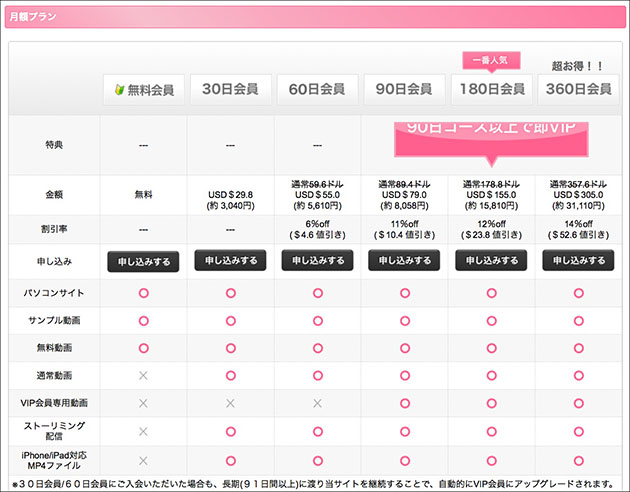Click the VIP会員専用動画 X mark under 60日会員
The height and width of the screenshot is (492, 630).
tap(317, 403)
